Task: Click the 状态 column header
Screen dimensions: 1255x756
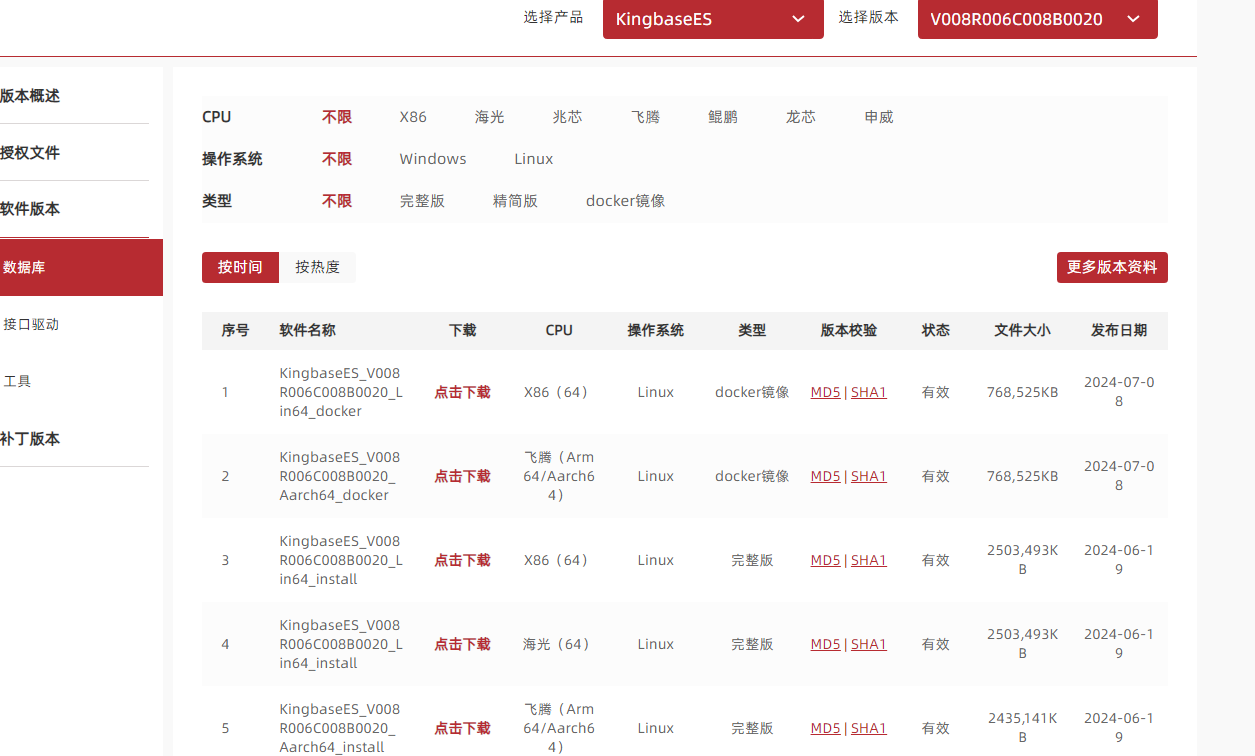Action: 936,330
